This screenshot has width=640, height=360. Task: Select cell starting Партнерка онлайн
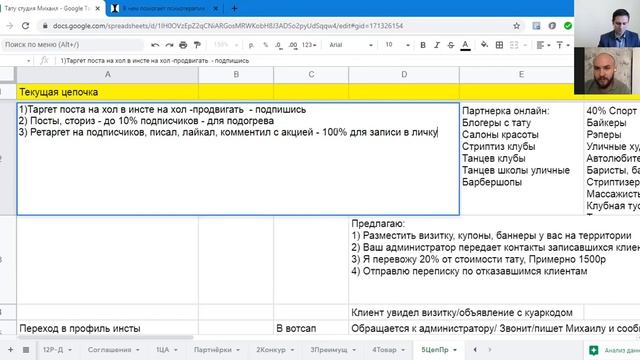coord(521,158)
